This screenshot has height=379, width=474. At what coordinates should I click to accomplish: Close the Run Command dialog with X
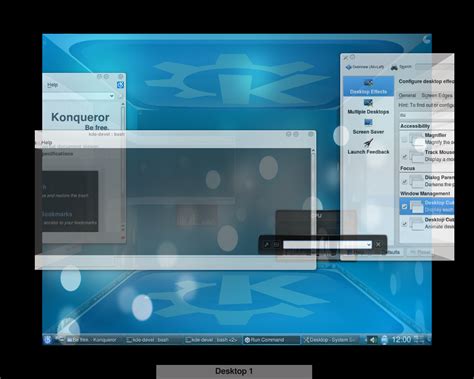click(x=378, y=245)
